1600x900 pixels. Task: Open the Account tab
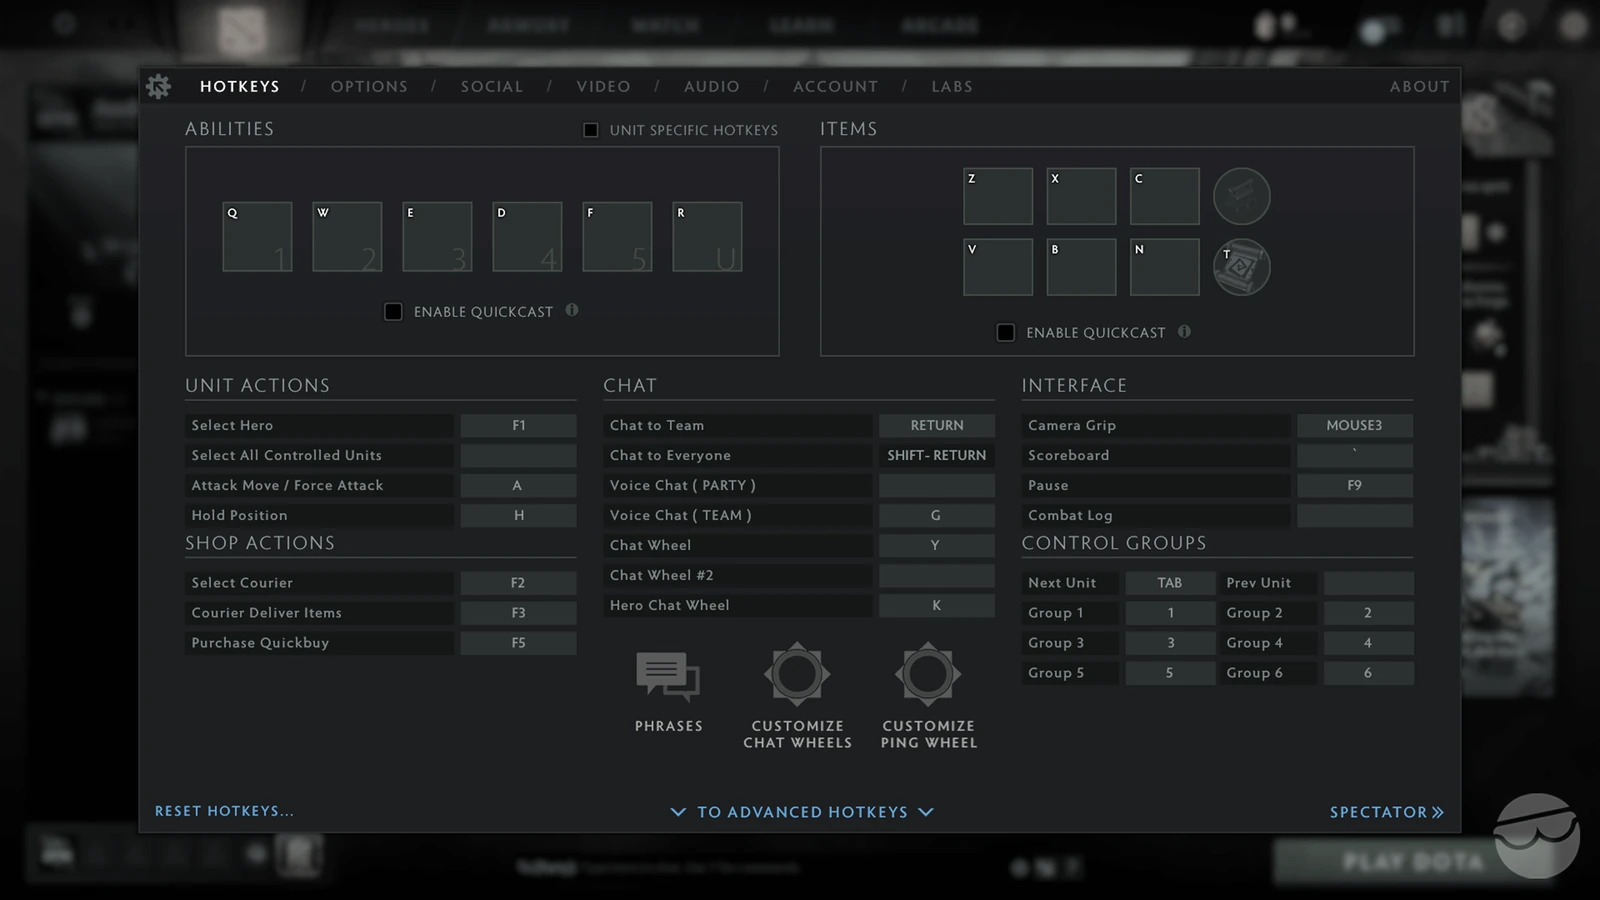pyautogui.click(x=835, y=86)
